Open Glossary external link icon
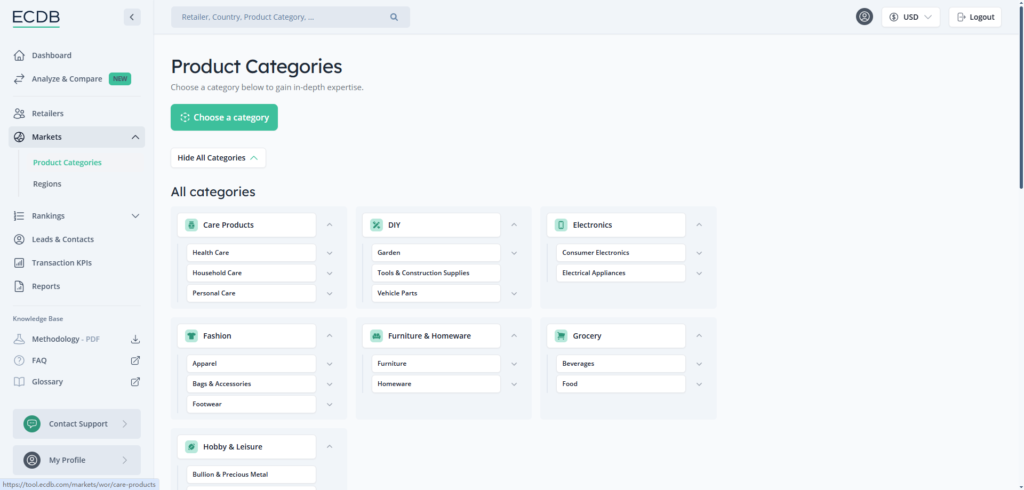 click(x=135, y=382)
